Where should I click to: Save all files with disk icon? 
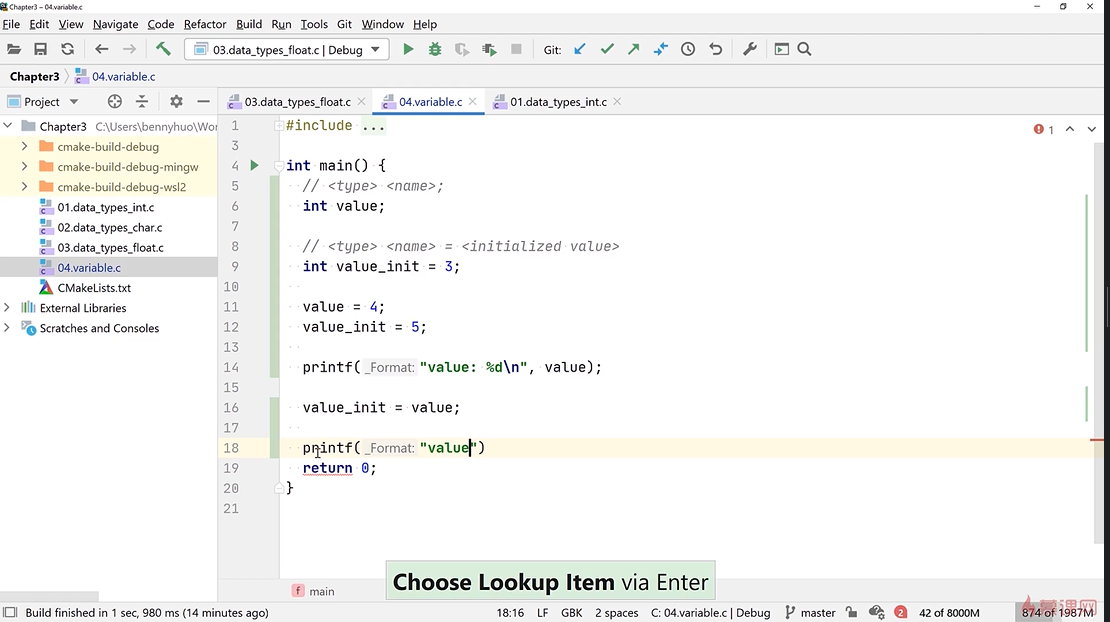40,50
